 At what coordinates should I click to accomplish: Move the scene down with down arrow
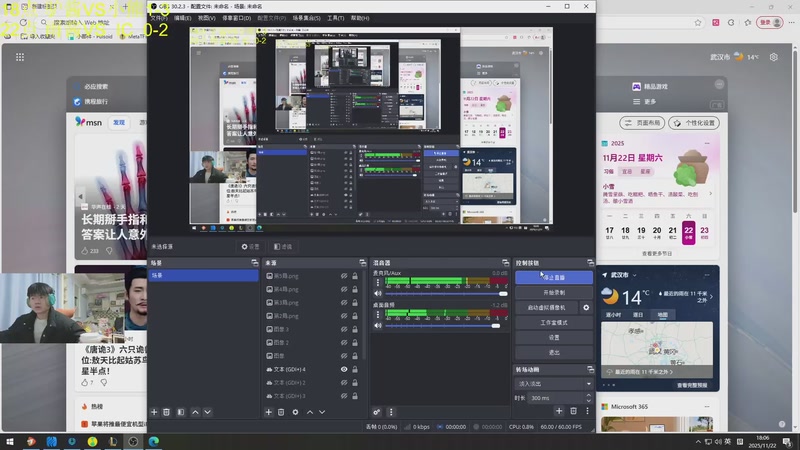pyautogui.click(x=208, y=412)
